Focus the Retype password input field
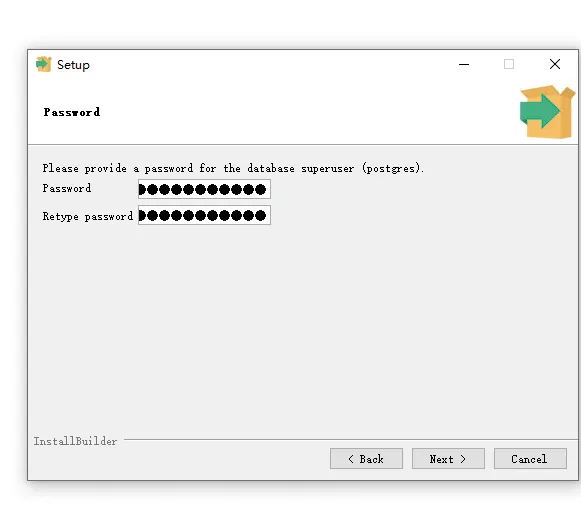The width and height of the screenshot is (581, 506). (x=204, y=215)
